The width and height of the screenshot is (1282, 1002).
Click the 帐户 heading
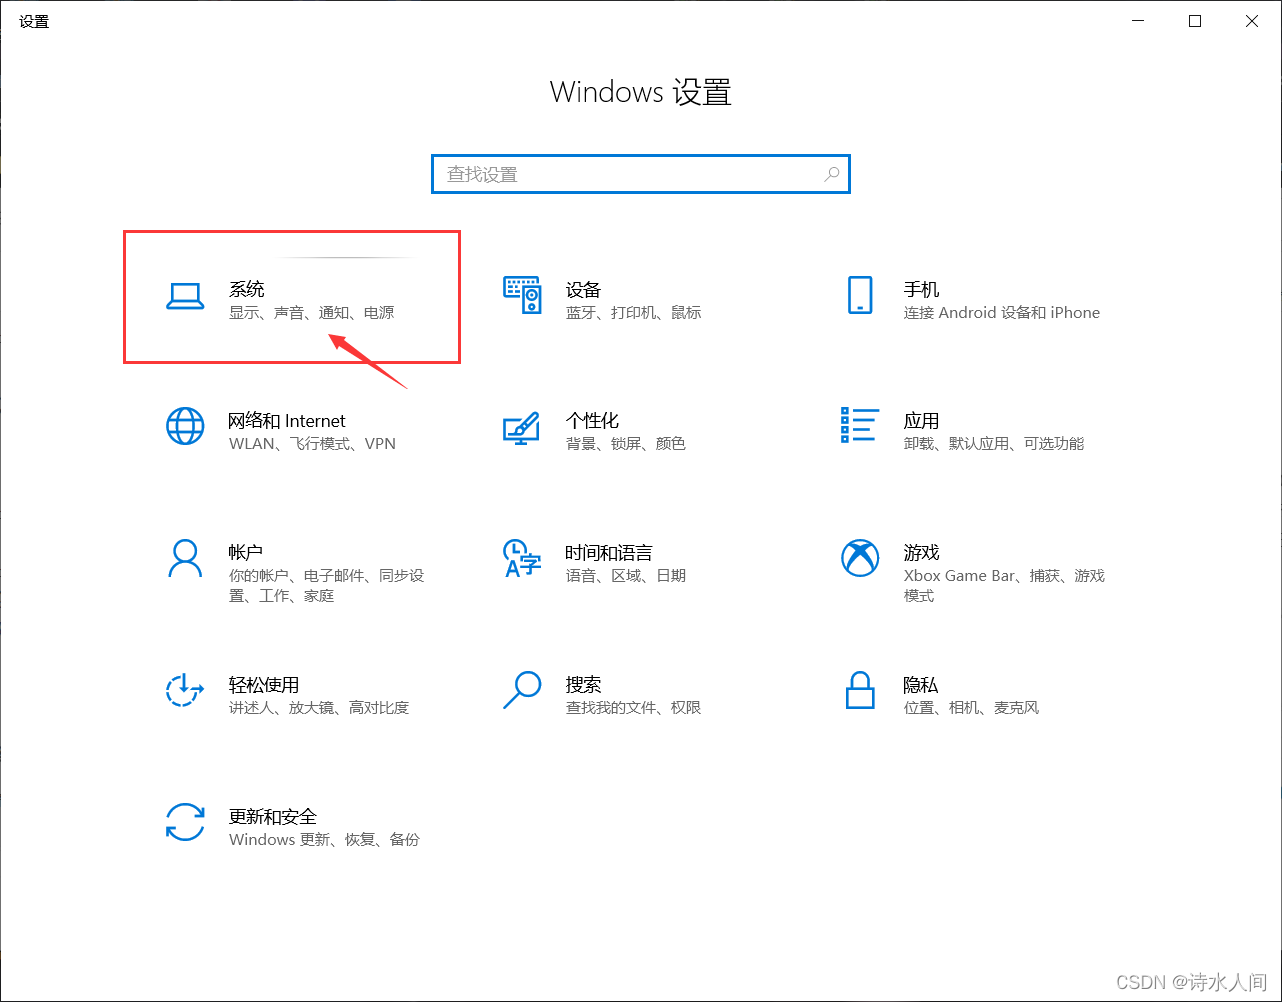(246, 552)
